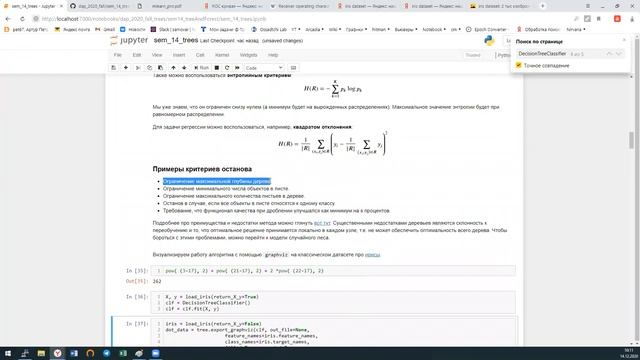Click the notebook title sem_14_trees
640x360 pixels.
click(x=176, y=40)
